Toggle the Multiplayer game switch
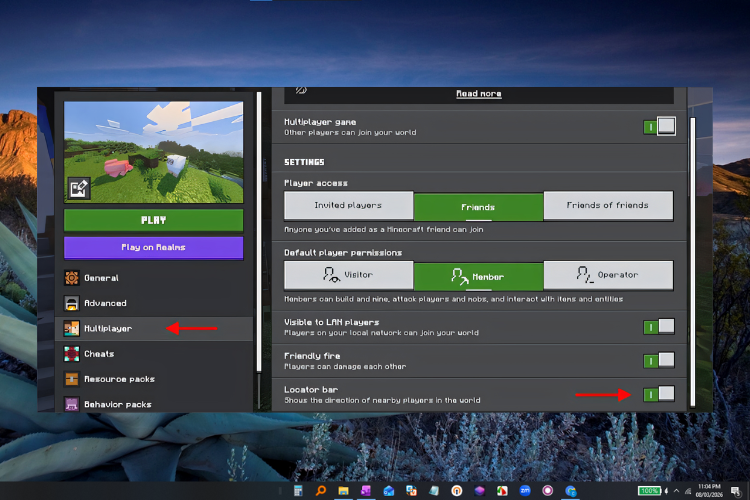The height and width of the screenshot is (500, 750). [659, 127]
